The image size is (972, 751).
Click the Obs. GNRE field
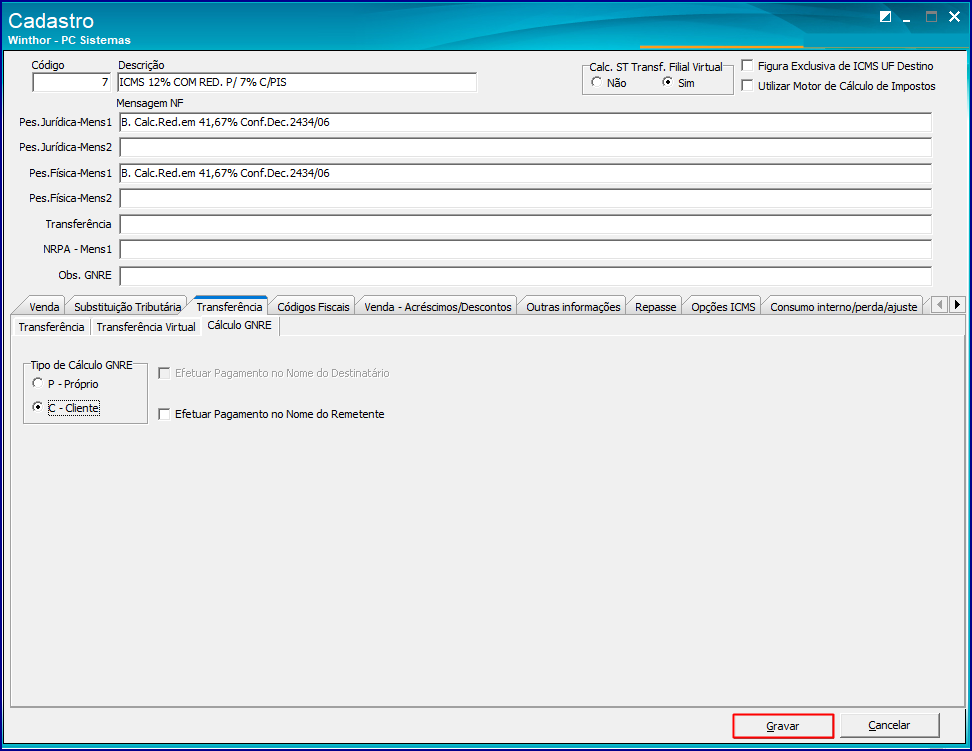coord(525,275)
